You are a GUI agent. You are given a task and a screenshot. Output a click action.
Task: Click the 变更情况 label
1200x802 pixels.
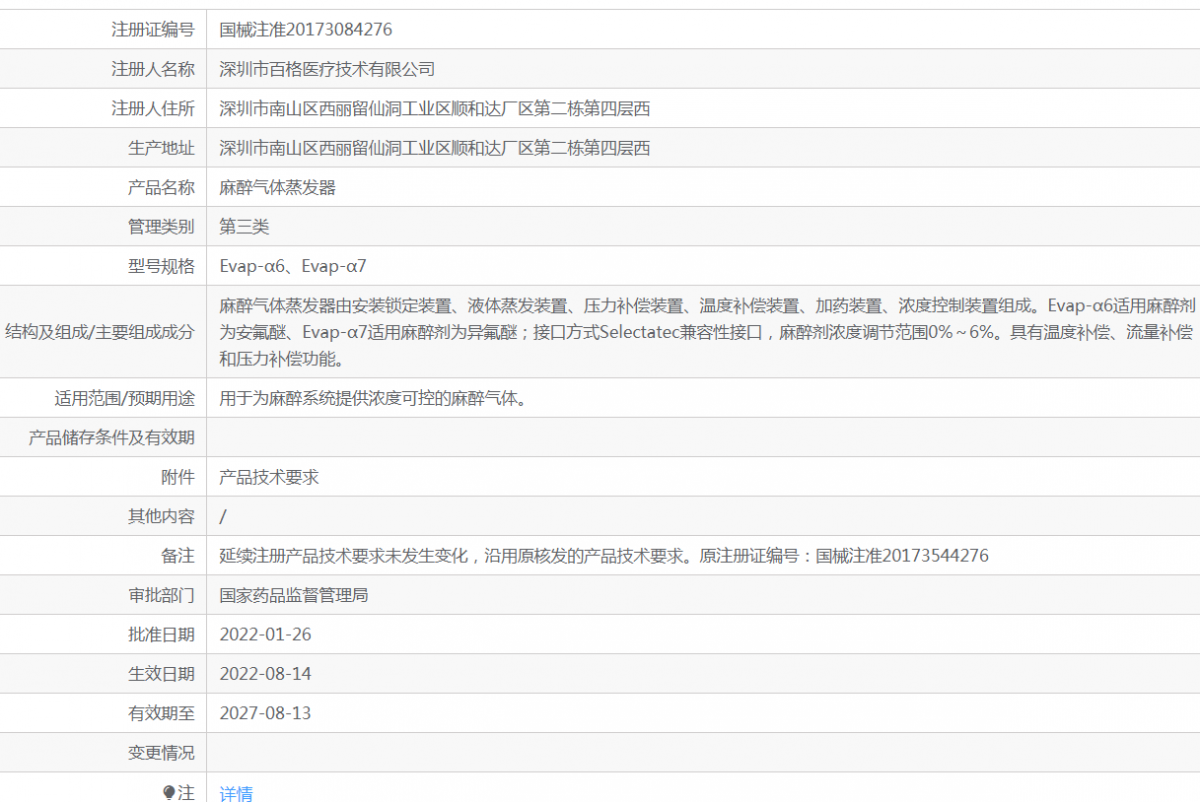161,752
